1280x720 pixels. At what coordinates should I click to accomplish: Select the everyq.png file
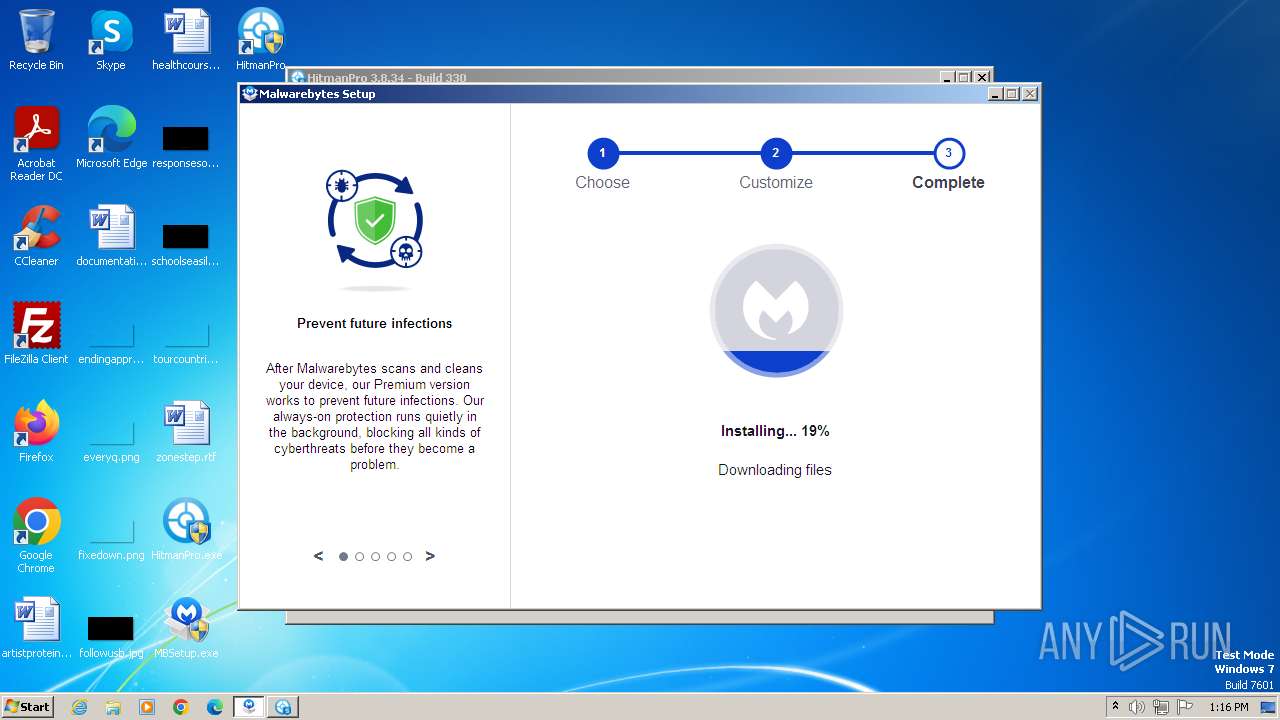[111, 441]
